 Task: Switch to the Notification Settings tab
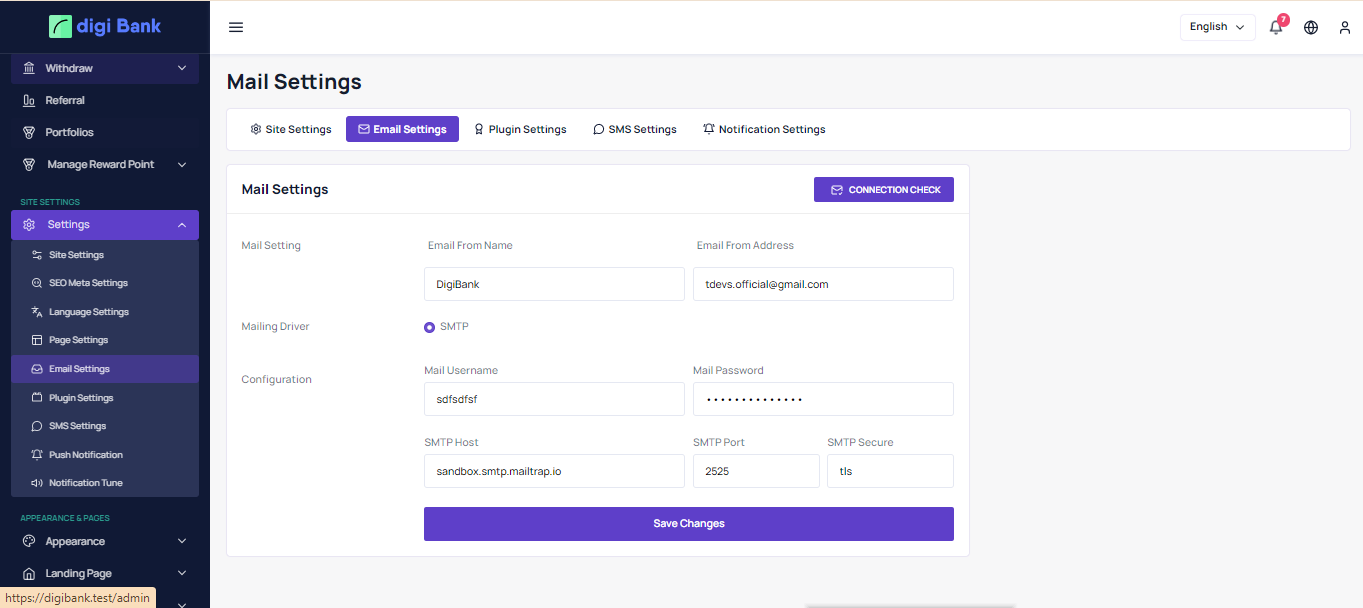click(764, 129)
